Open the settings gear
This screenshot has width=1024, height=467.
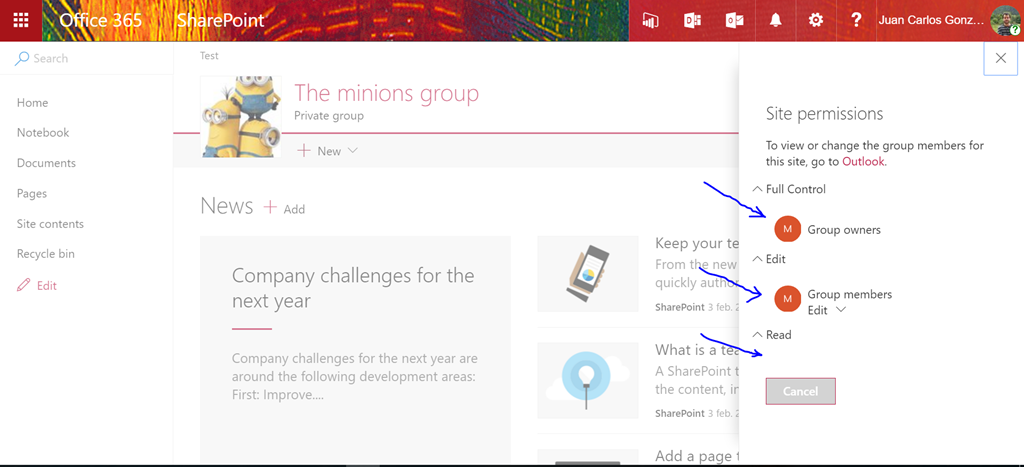click(x=816, y=20)
